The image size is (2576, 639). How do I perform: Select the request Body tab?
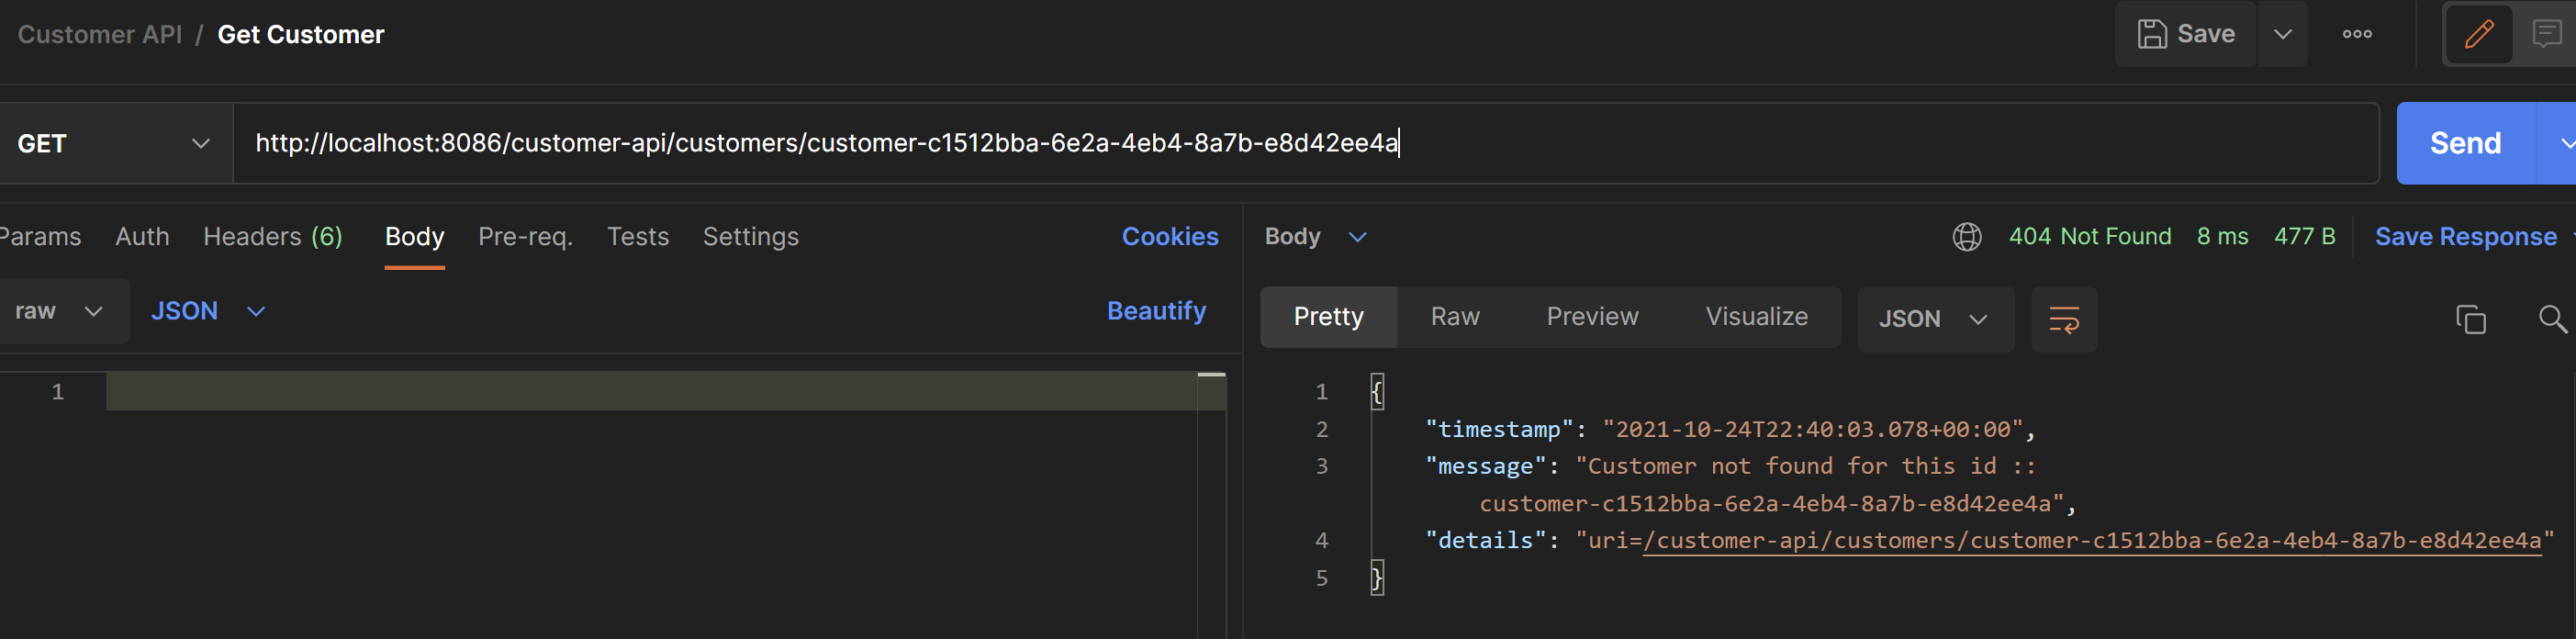click(414, 237)
